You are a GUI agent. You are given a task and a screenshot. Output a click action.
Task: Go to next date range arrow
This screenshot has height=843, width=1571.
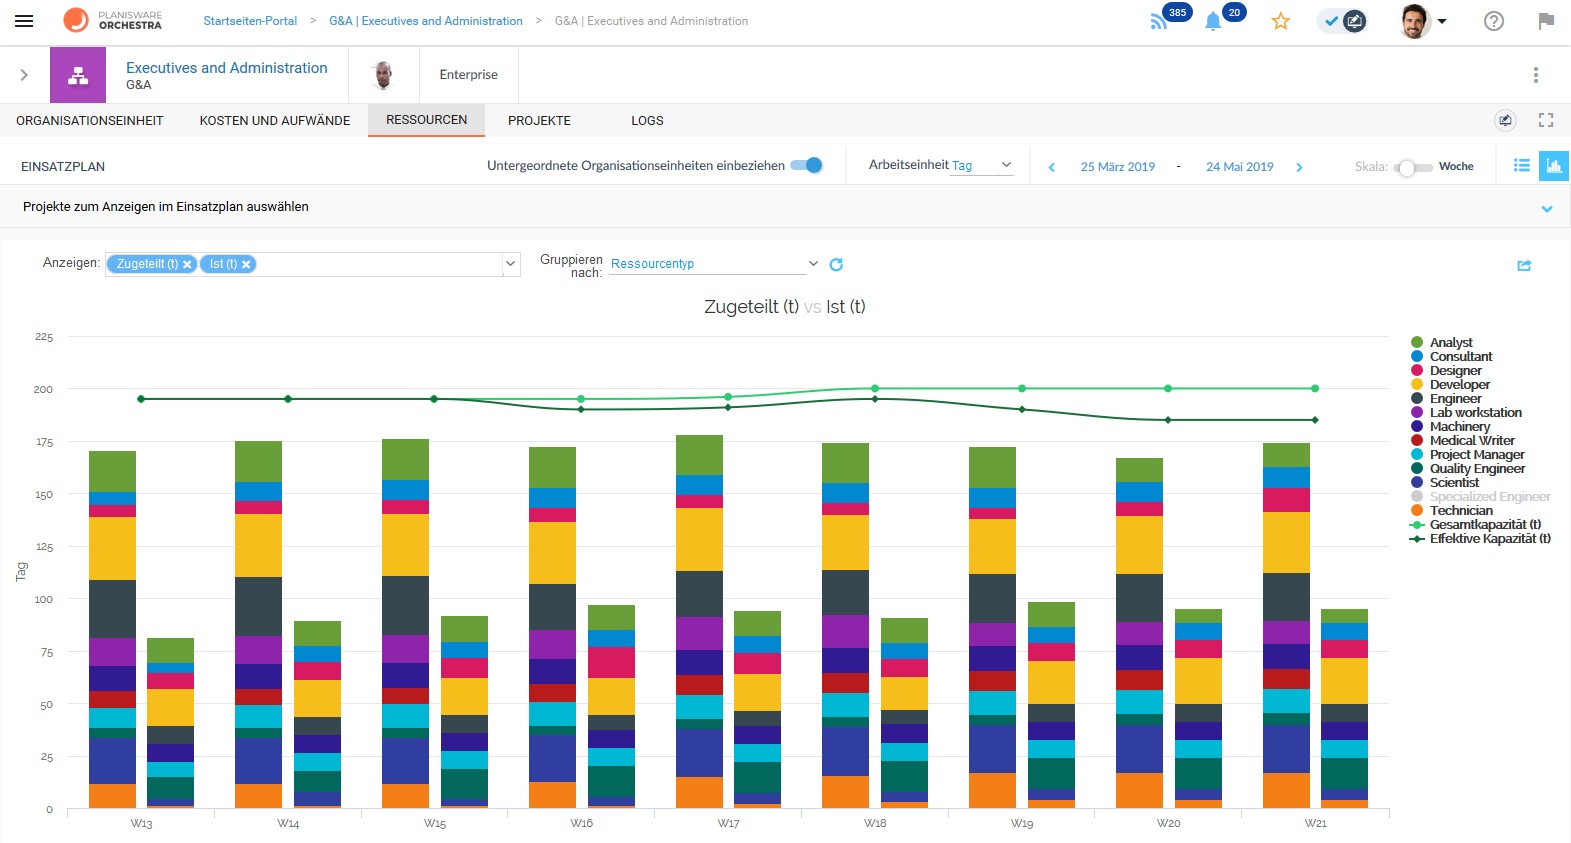coord(1299,167)
